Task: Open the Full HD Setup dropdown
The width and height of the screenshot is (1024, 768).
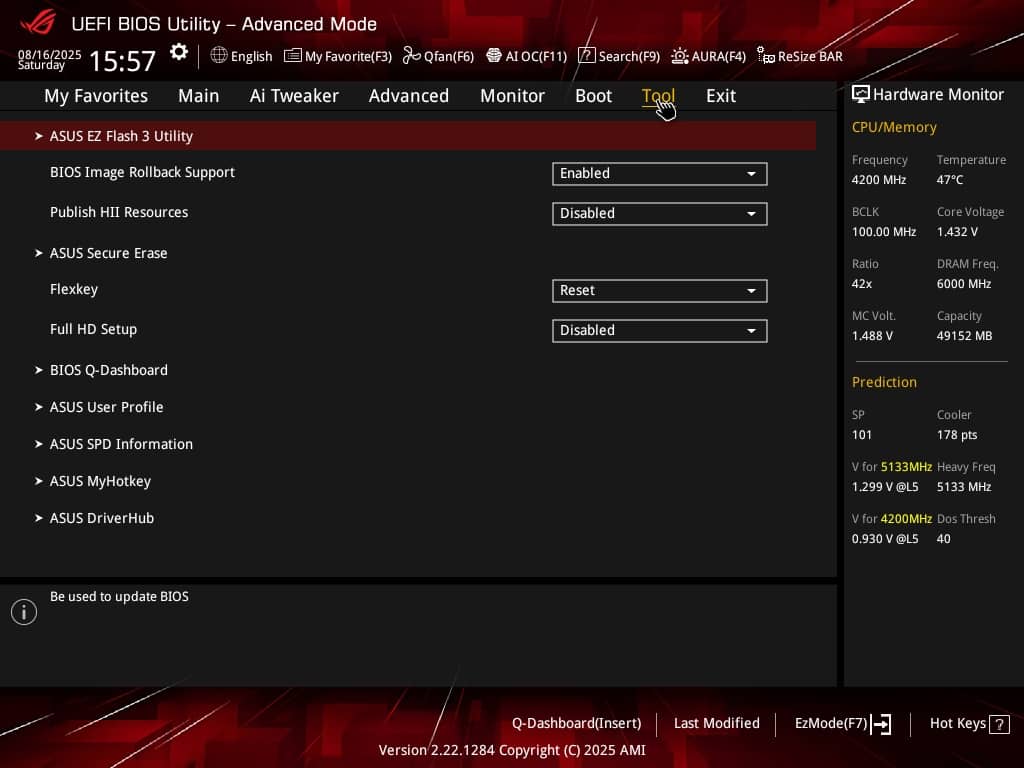Action: (660, 330)
